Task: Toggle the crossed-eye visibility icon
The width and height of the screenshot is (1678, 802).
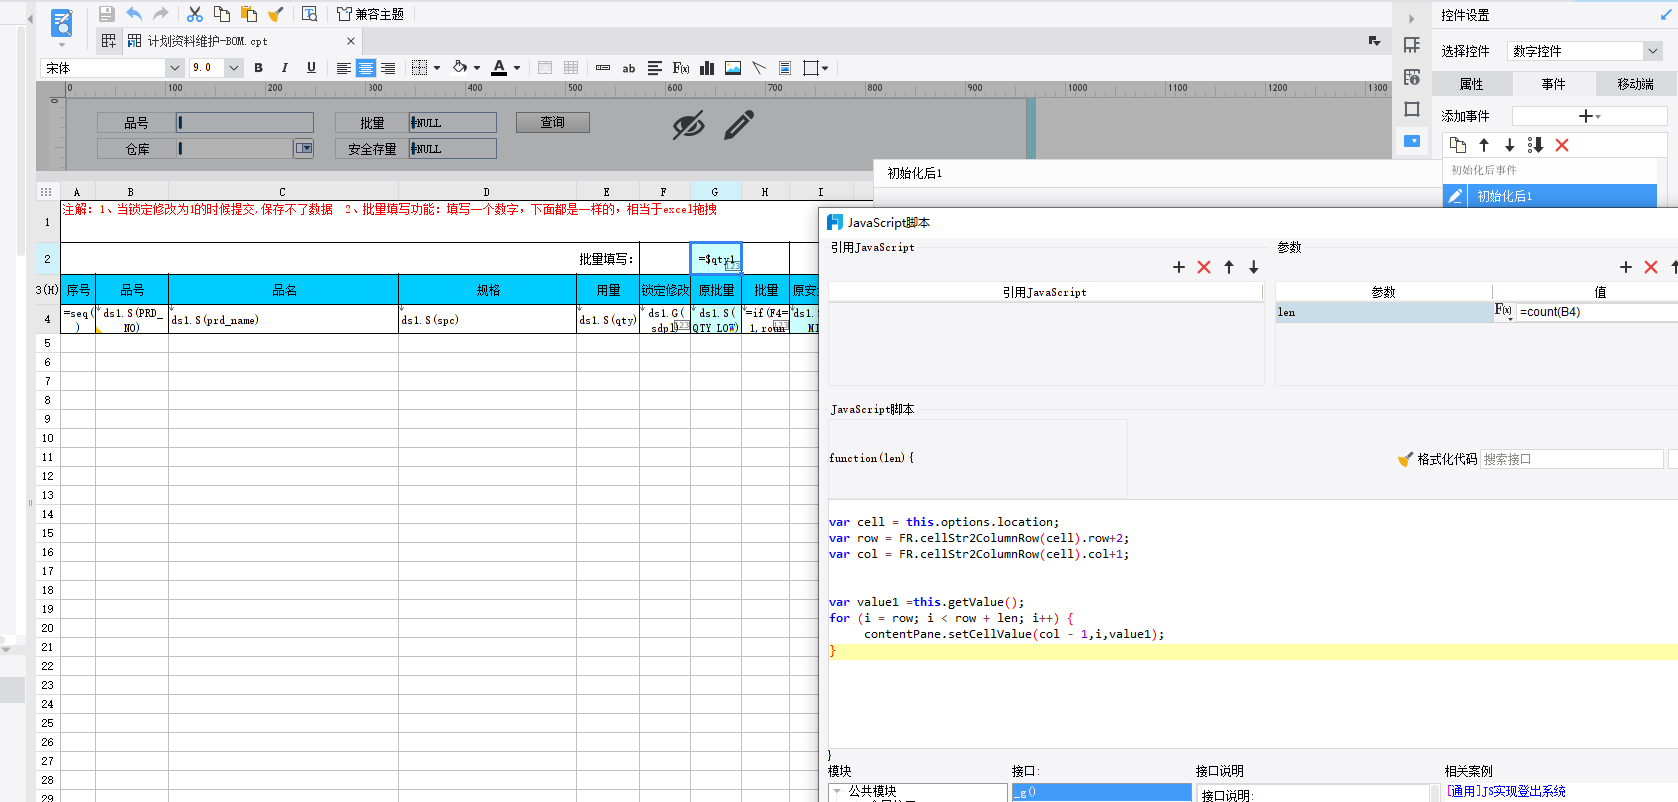Action: click(x=688, y=125)
